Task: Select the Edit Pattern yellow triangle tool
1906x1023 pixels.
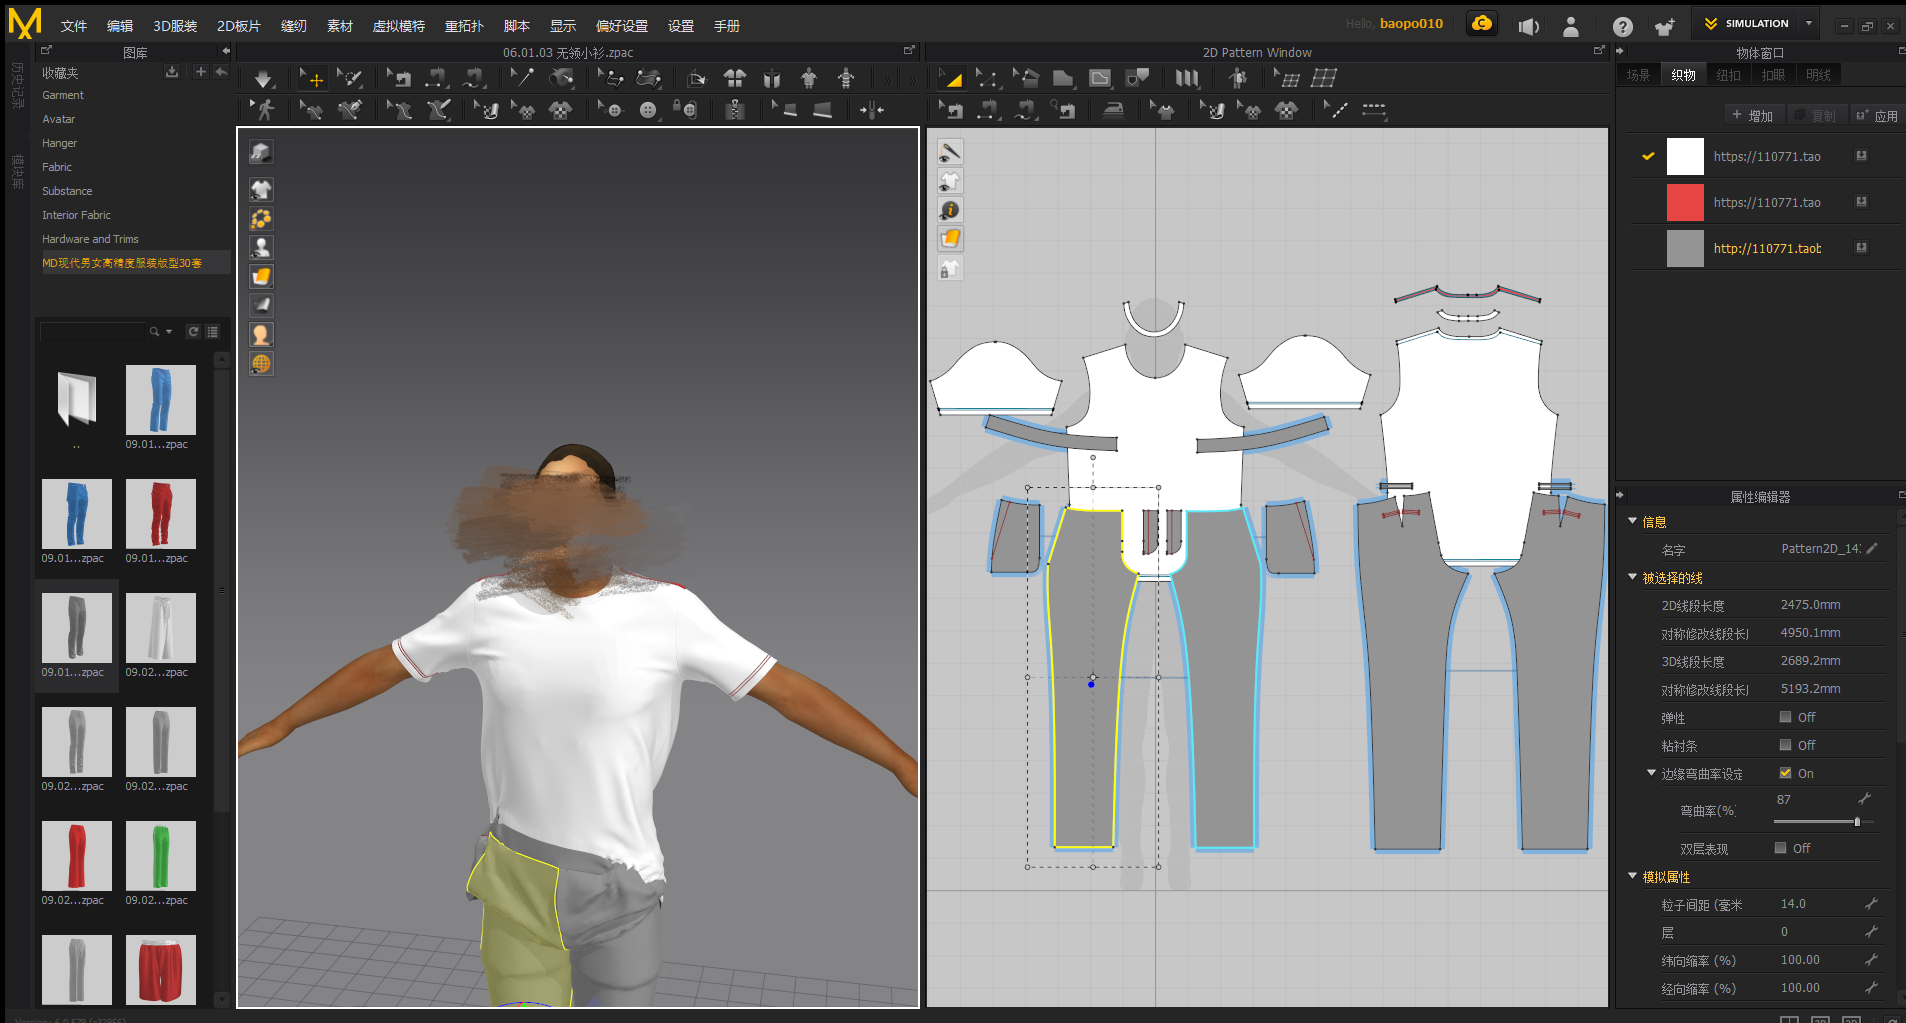Action: [950, 78]
